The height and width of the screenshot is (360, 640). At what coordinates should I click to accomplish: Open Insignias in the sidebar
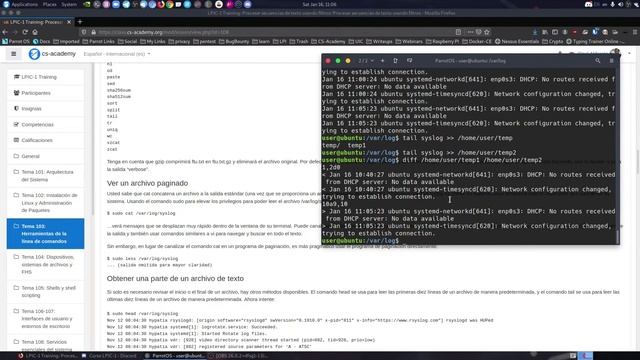[45, 109]
